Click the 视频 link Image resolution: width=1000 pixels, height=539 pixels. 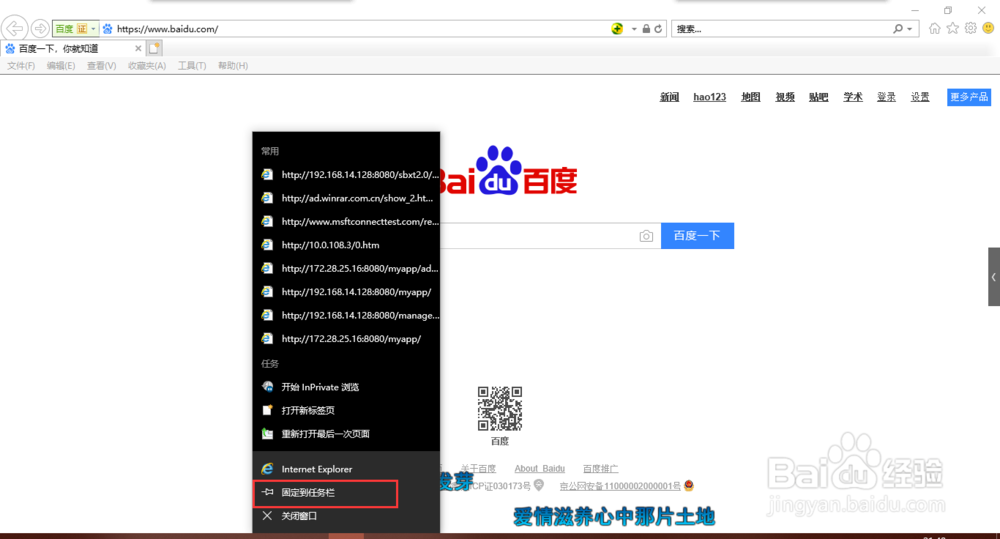[x=785, y=97]
